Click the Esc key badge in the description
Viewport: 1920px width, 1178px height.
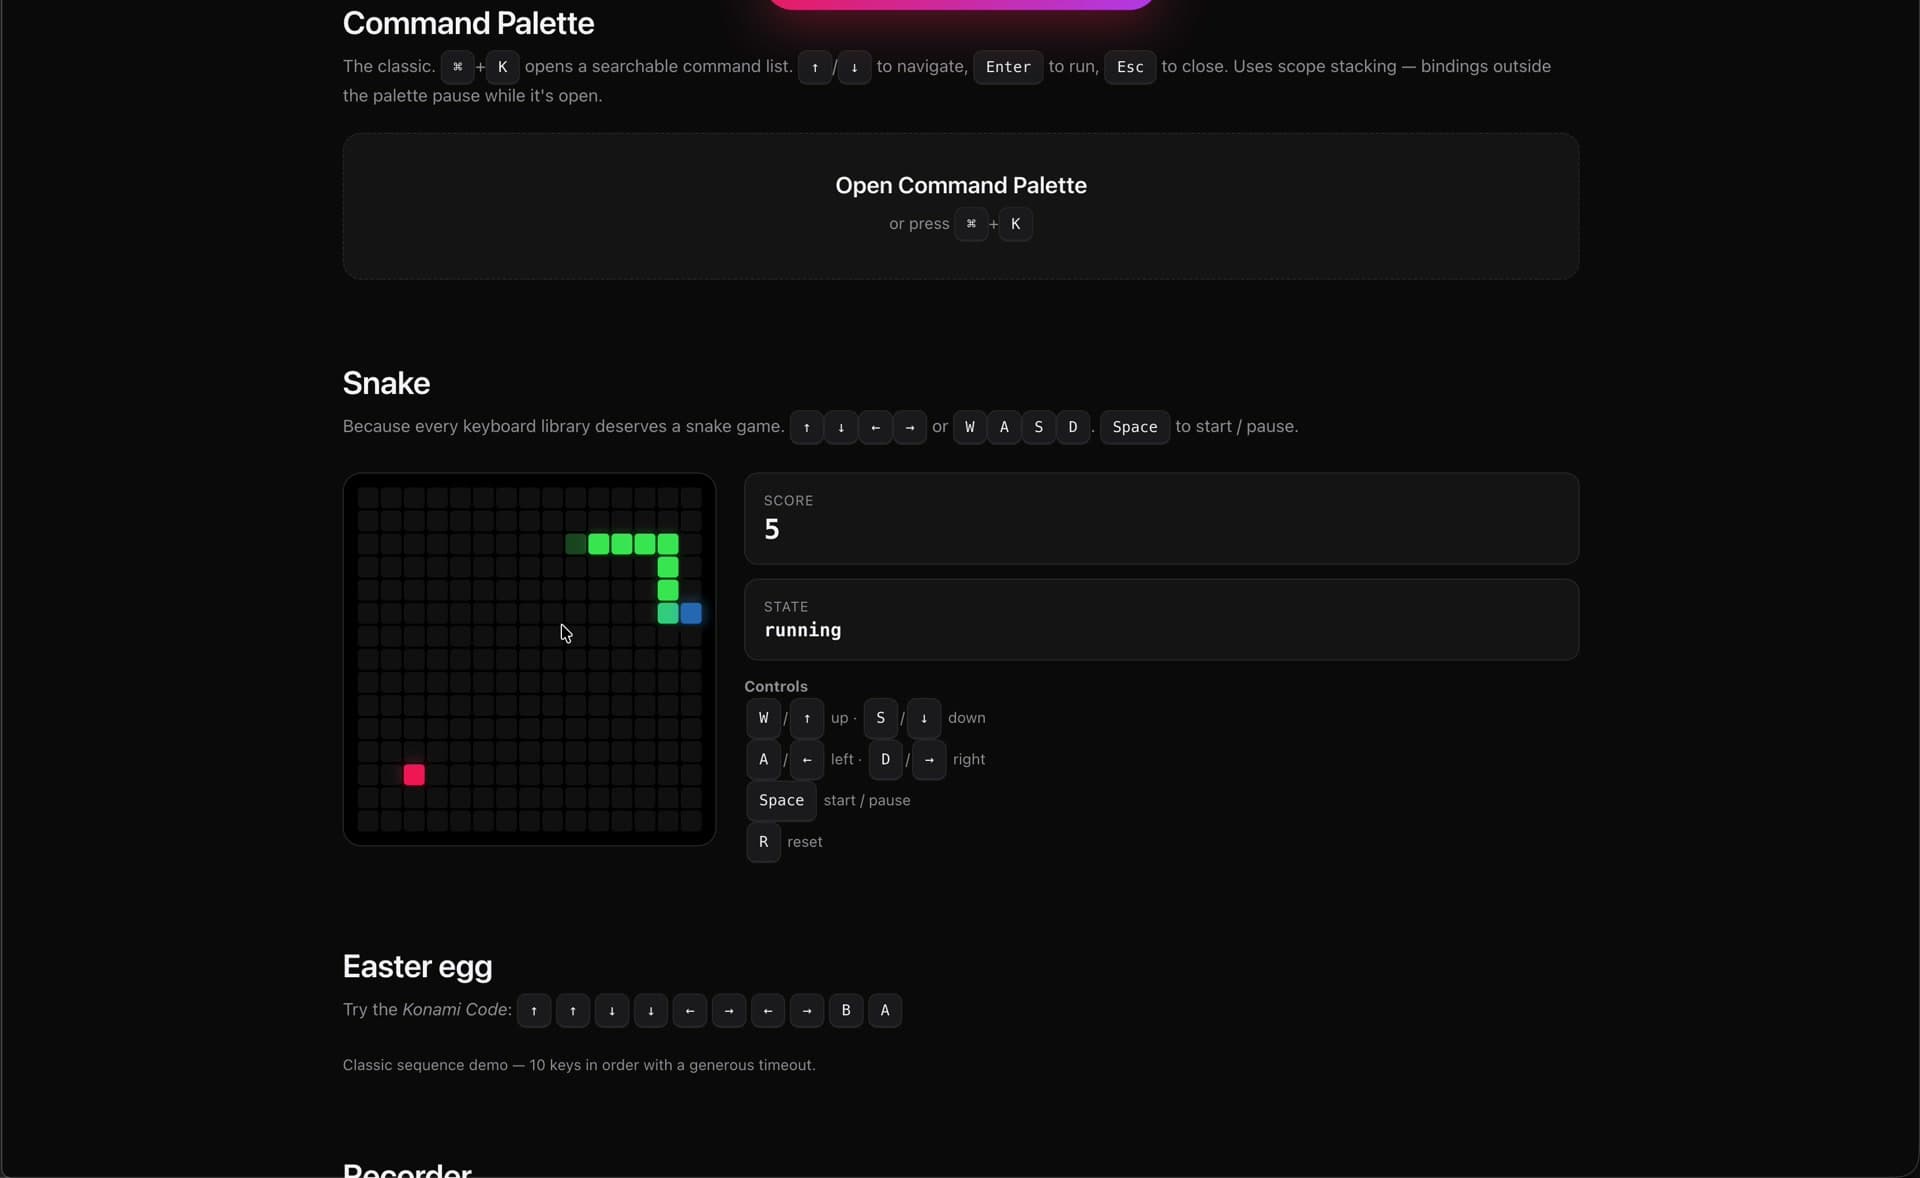[x=1129, y=67]
